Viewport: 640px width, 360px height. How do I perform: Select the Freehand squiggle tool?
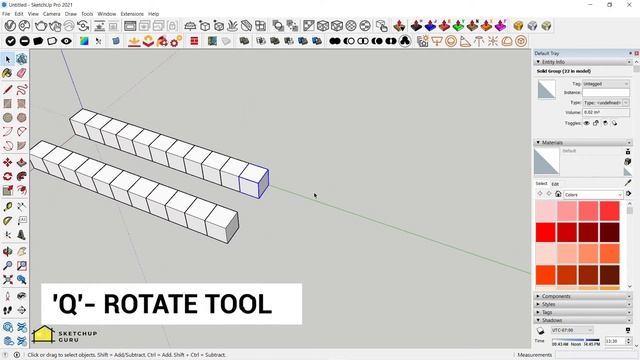(x=22, y=90)
